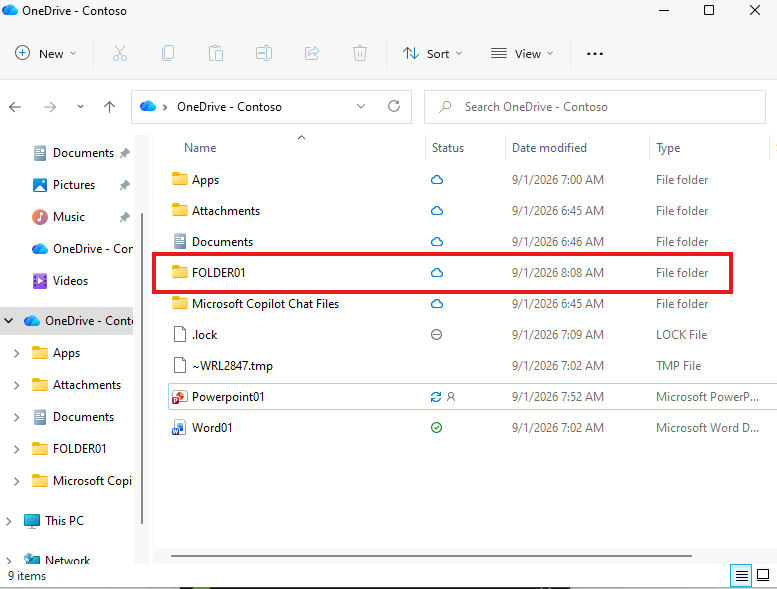Viewport: 777px width, 589px height.
Task: Click the Search OneDrive - Contoso box
Action: (x=595, y=107)
